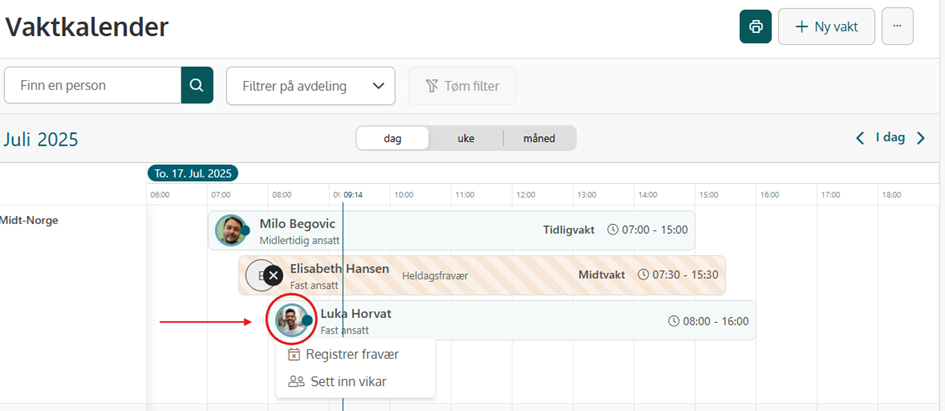The image size is (945, 411).
Task: Click the clock icon in Luka Horvat's shift
Action: coord(674,321)
